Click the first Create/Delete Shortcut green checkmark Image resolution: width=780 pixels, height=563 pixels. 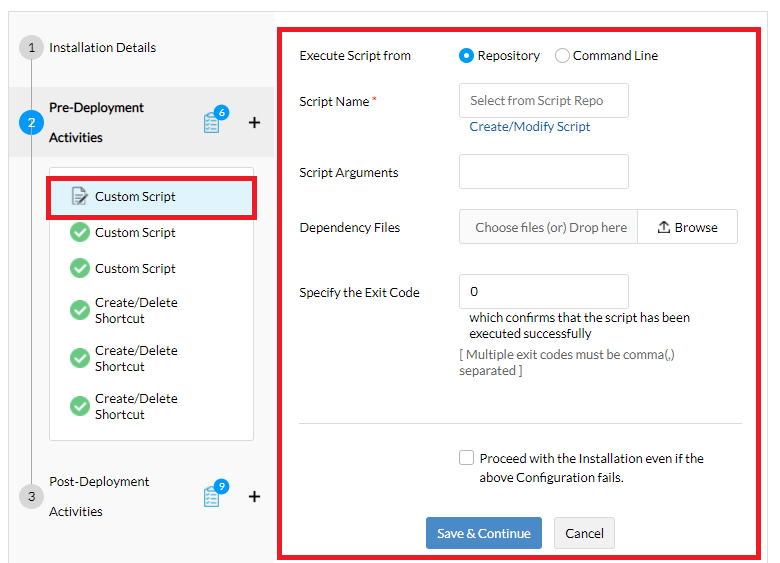click(x=80, y=310)
